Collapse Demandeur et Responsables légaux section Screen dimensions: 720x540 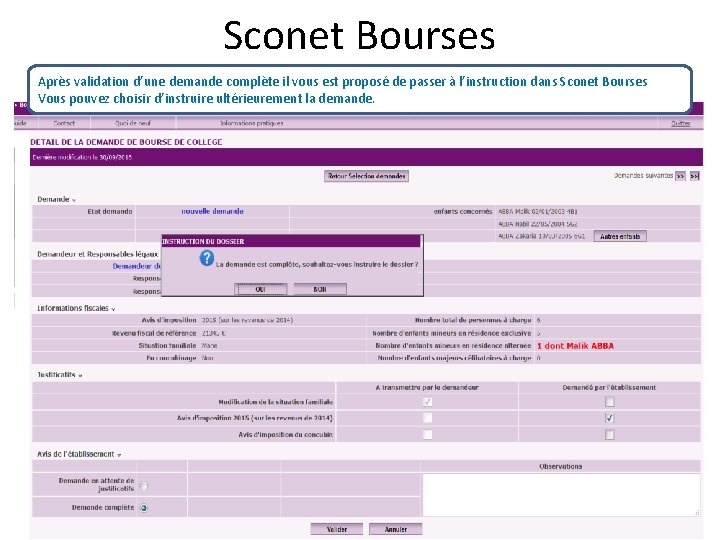pos(97,254)
